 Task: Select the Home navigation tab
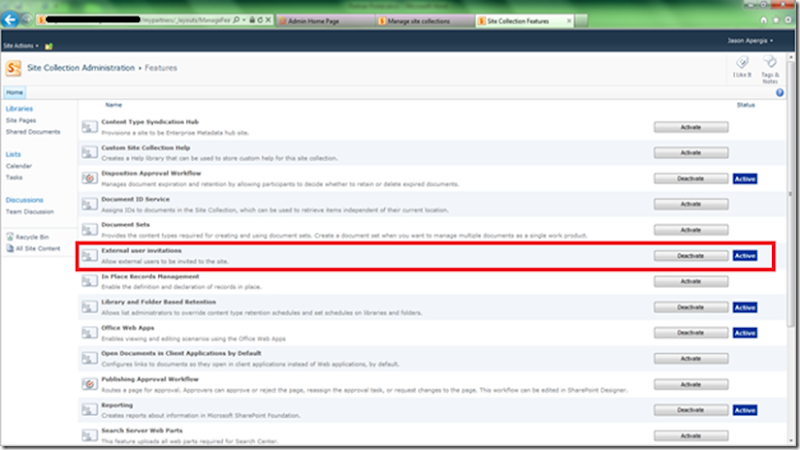(14, 92)
